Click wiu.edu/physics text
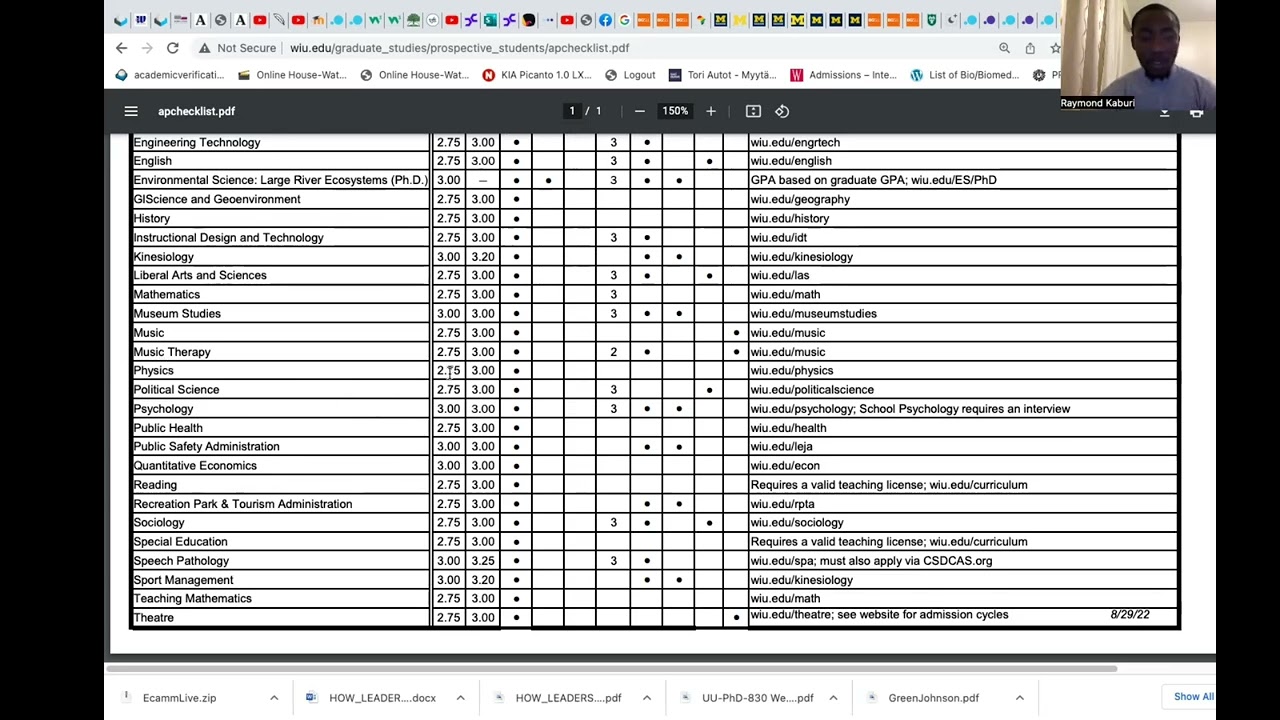1280x720 pixels. (x=792, y=371)
